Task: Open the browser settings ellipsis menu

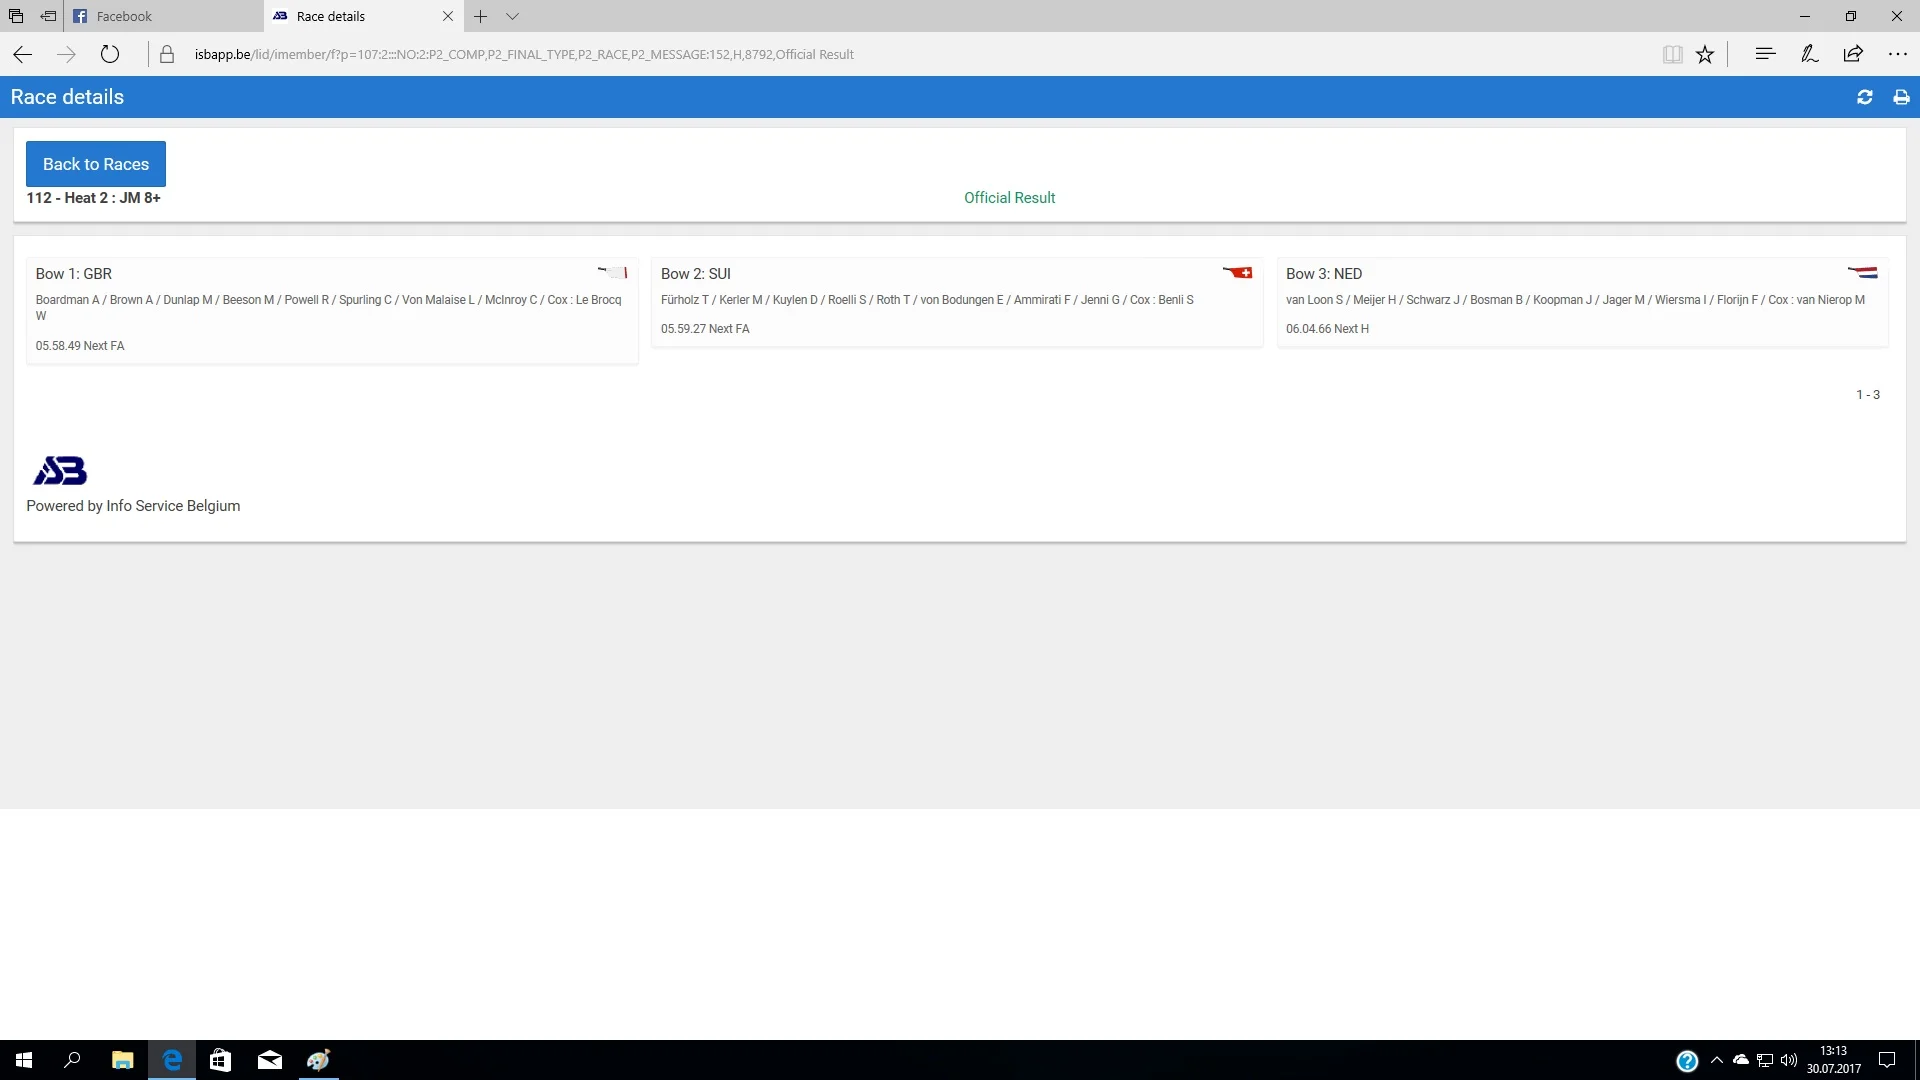Action: pos(1897,54)
